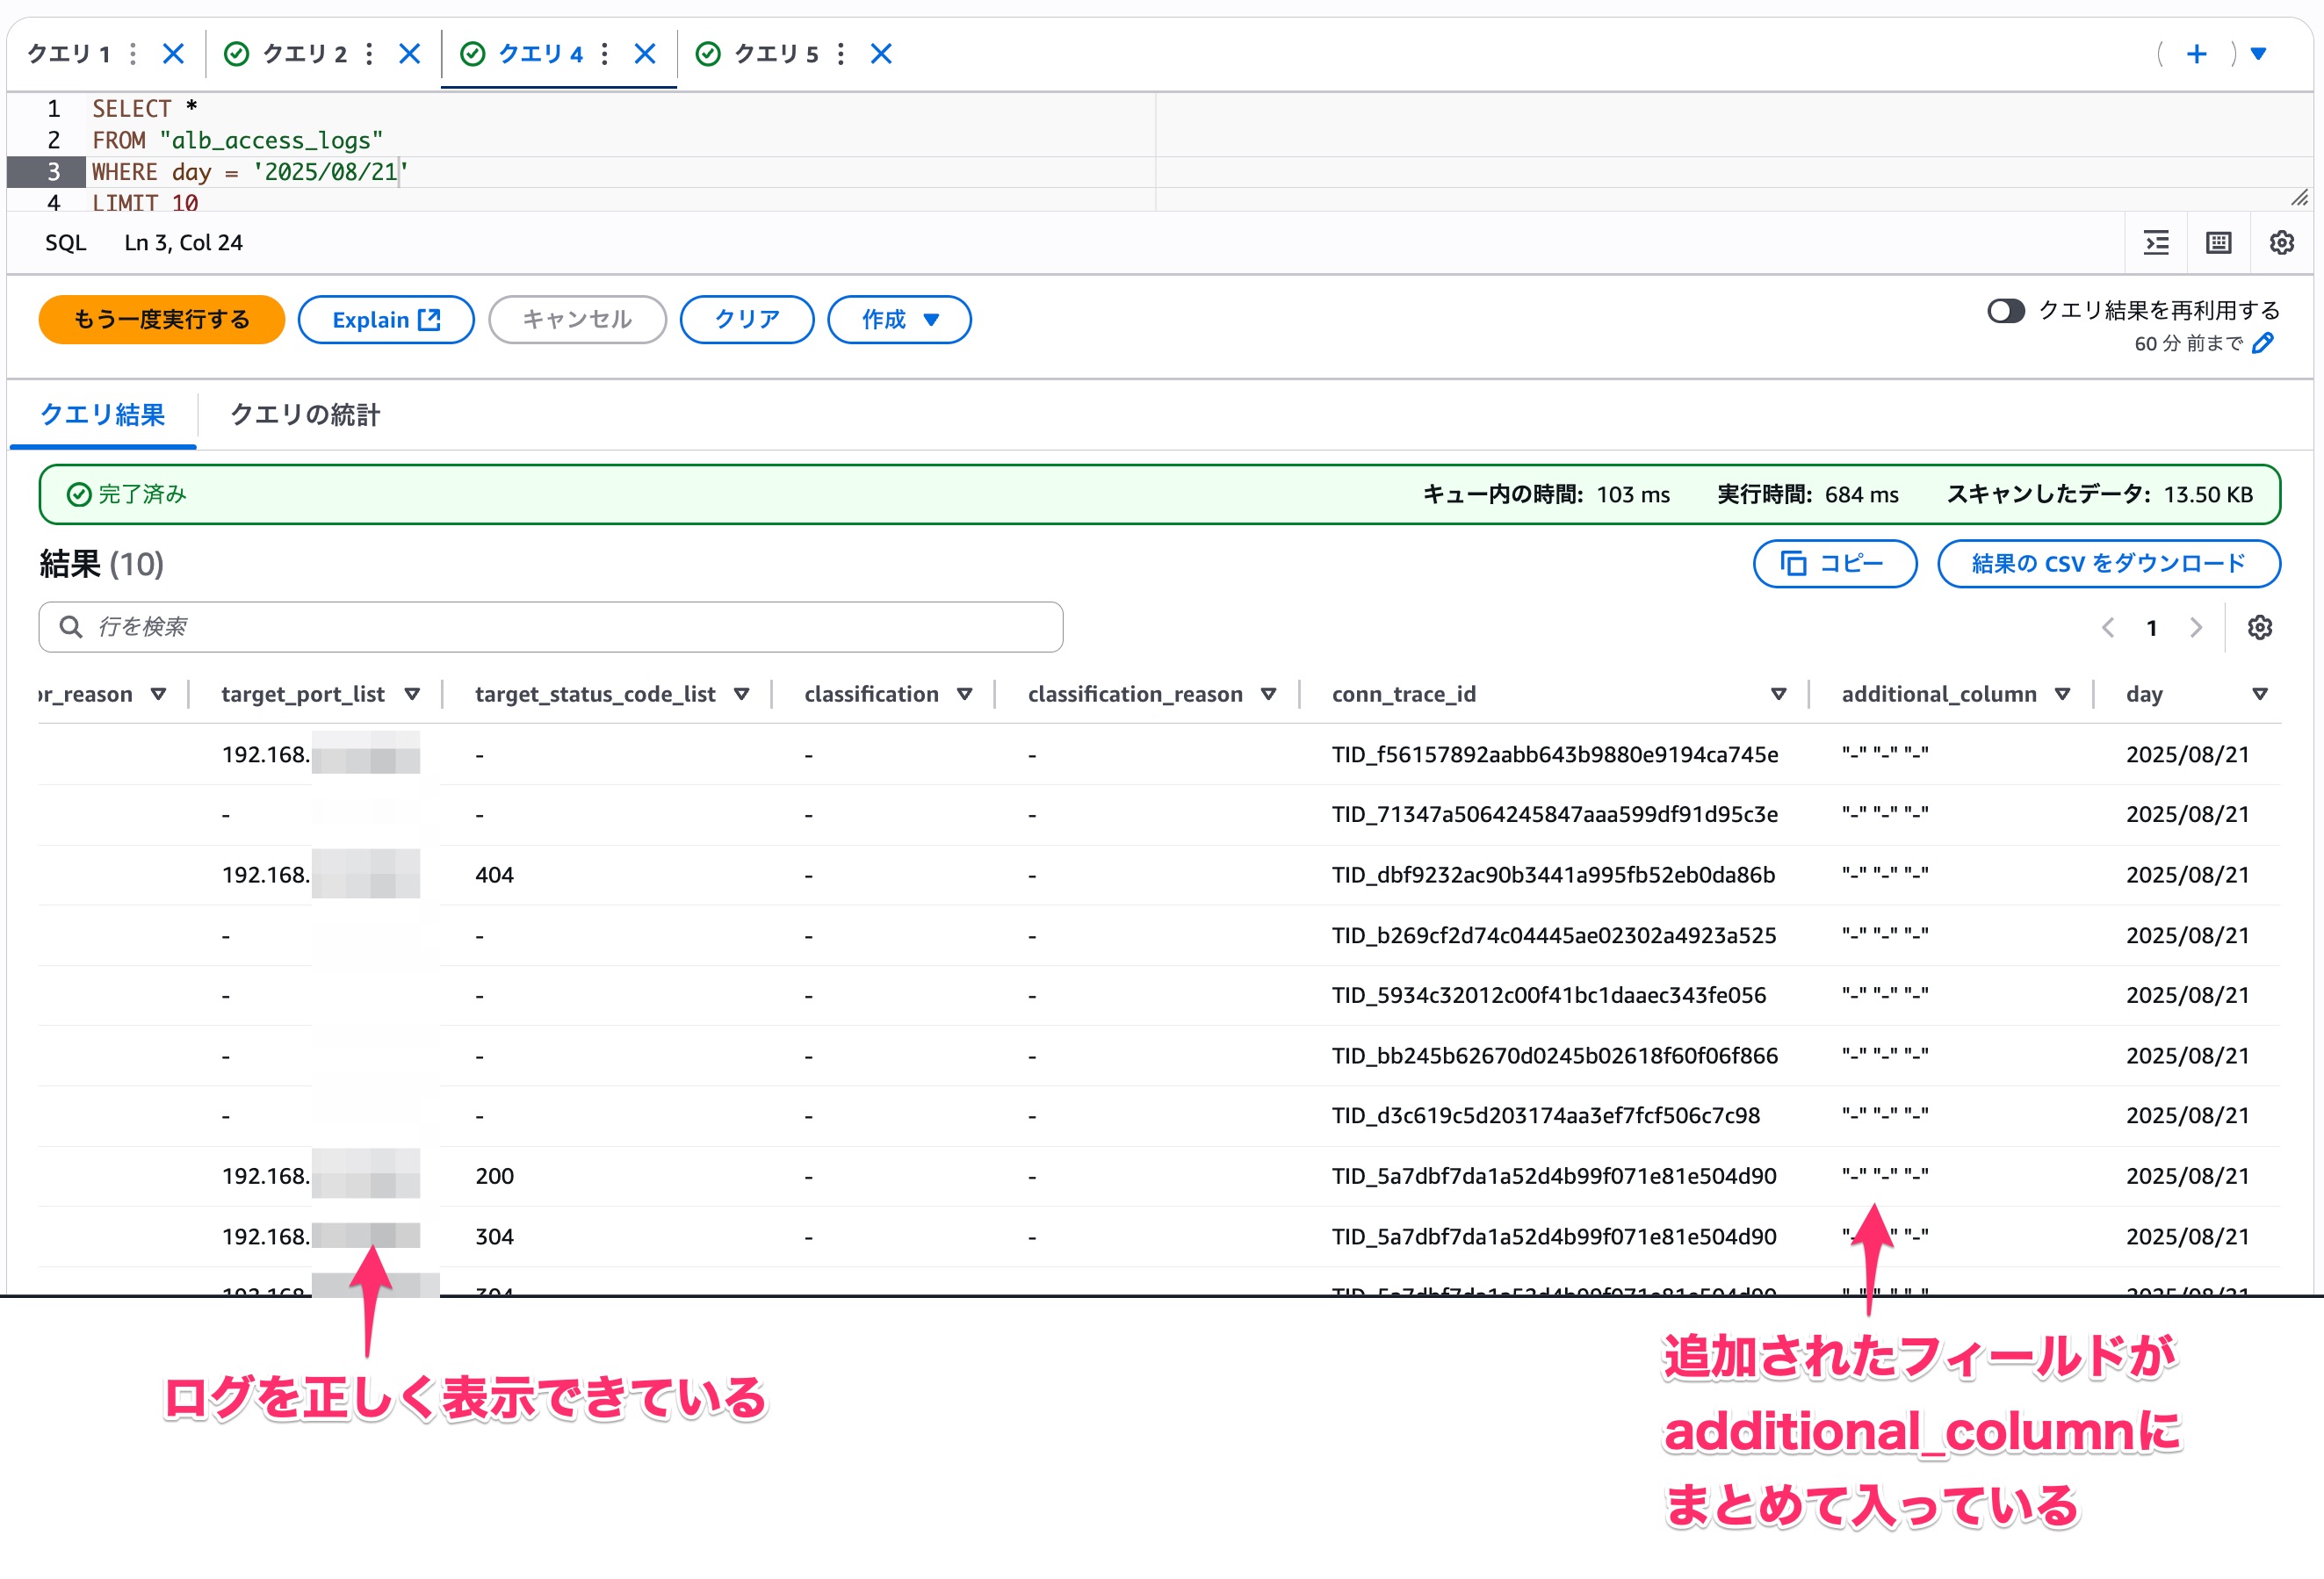2324x1579 pixels.
Task: Click the 404 status code cell
Action: coord(495,875)
